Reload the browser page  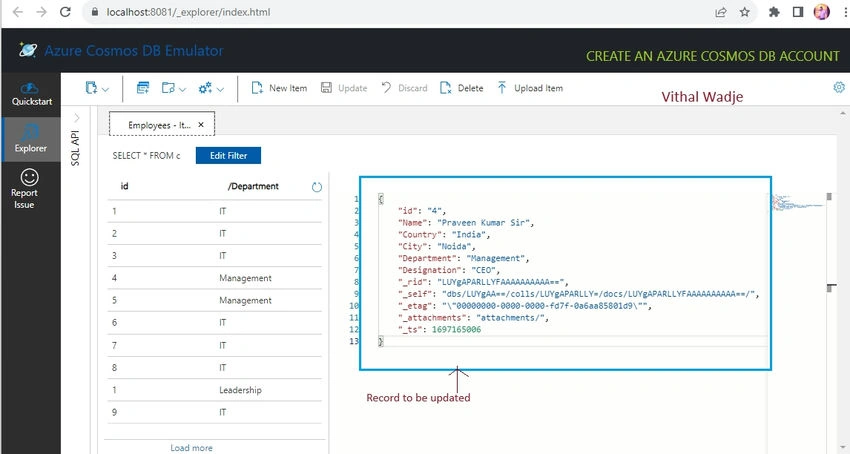pos(65,12)
